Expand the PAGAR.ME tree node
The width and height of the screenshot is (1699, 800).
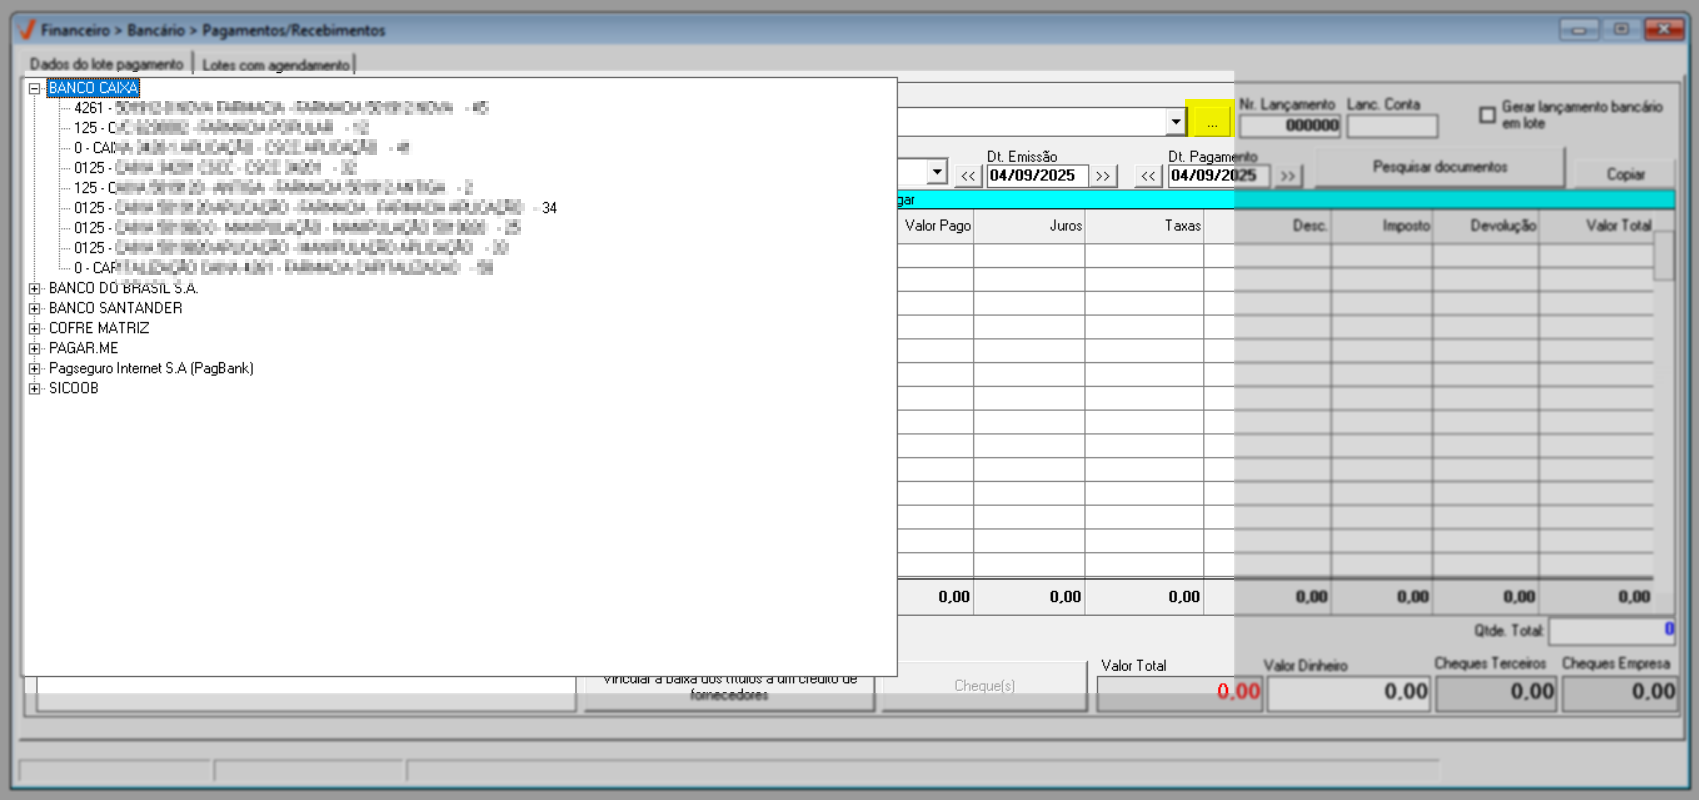pyautogui.click(x=34, y=348)
